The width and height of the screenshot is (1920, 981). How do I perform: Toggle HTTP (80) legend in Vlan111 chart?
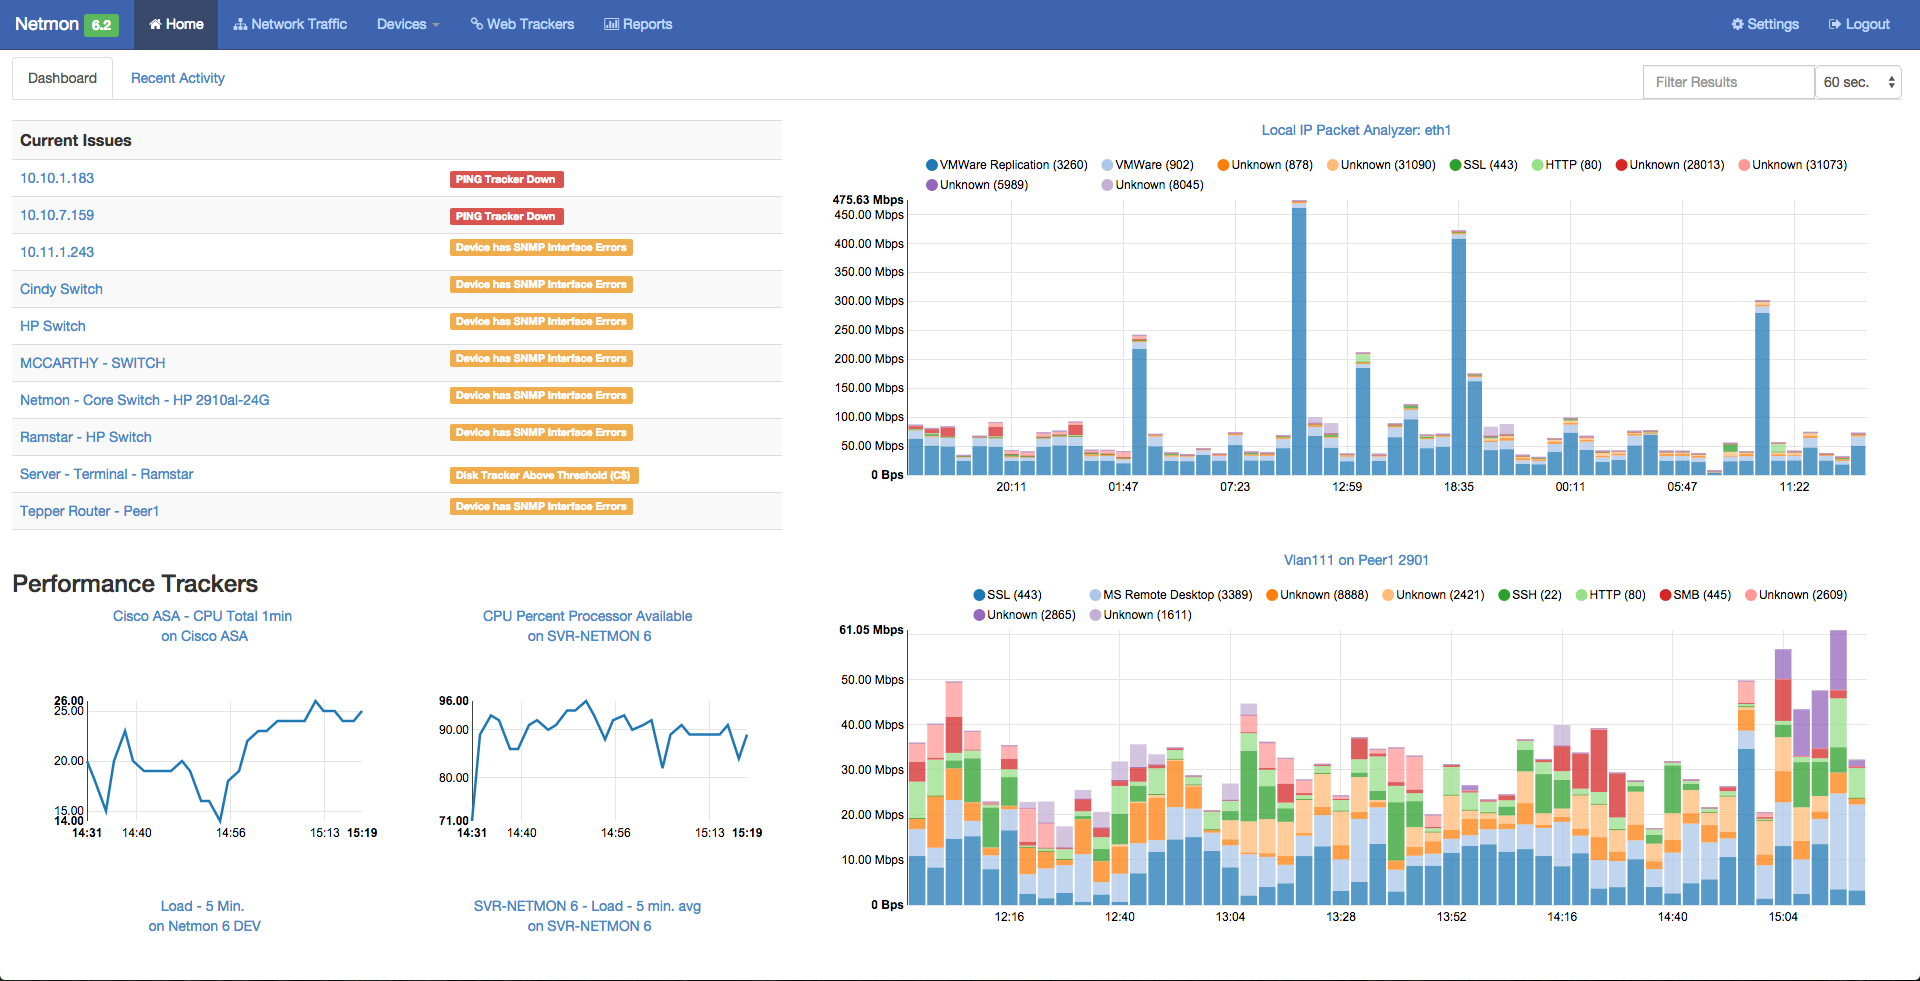pyautogui.click(x=1611, y=595)
